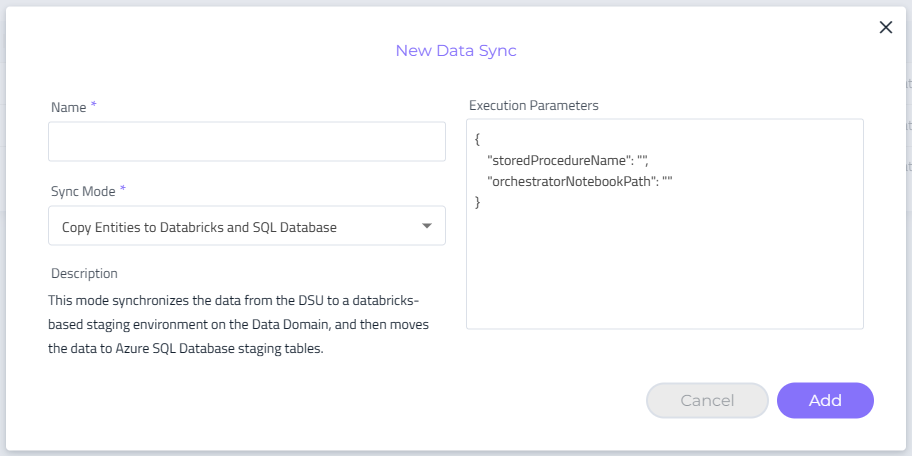Click the Description heading
The width and height of the screenshot is (912, 456).
[x=84, y=273]
